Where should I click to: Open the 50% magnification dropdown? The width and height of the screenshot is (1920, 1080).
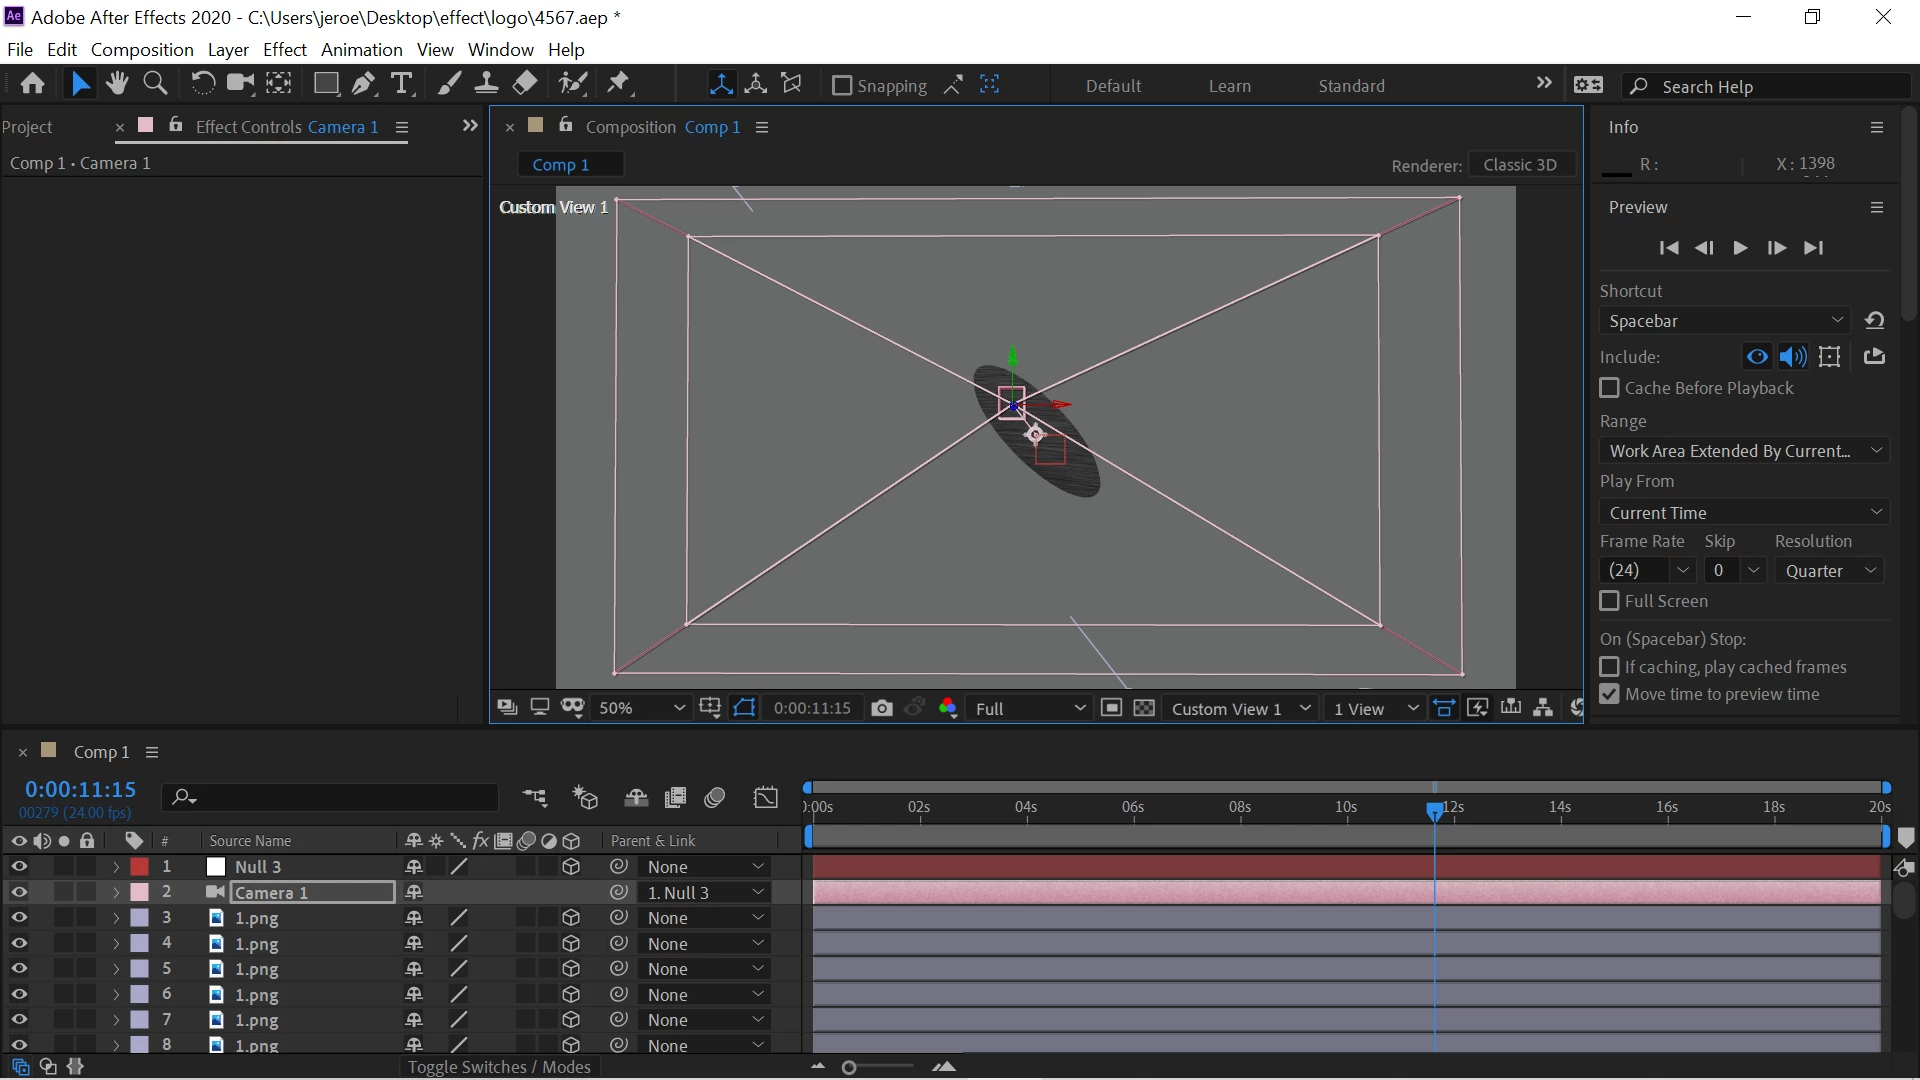point(641,708)
